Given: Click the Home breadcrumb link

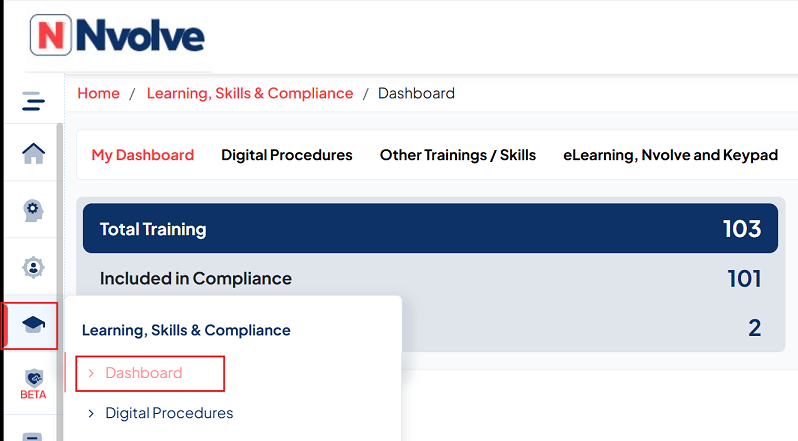Looking at the screenshot, I should pyautogui.click(x=98, y=93).
